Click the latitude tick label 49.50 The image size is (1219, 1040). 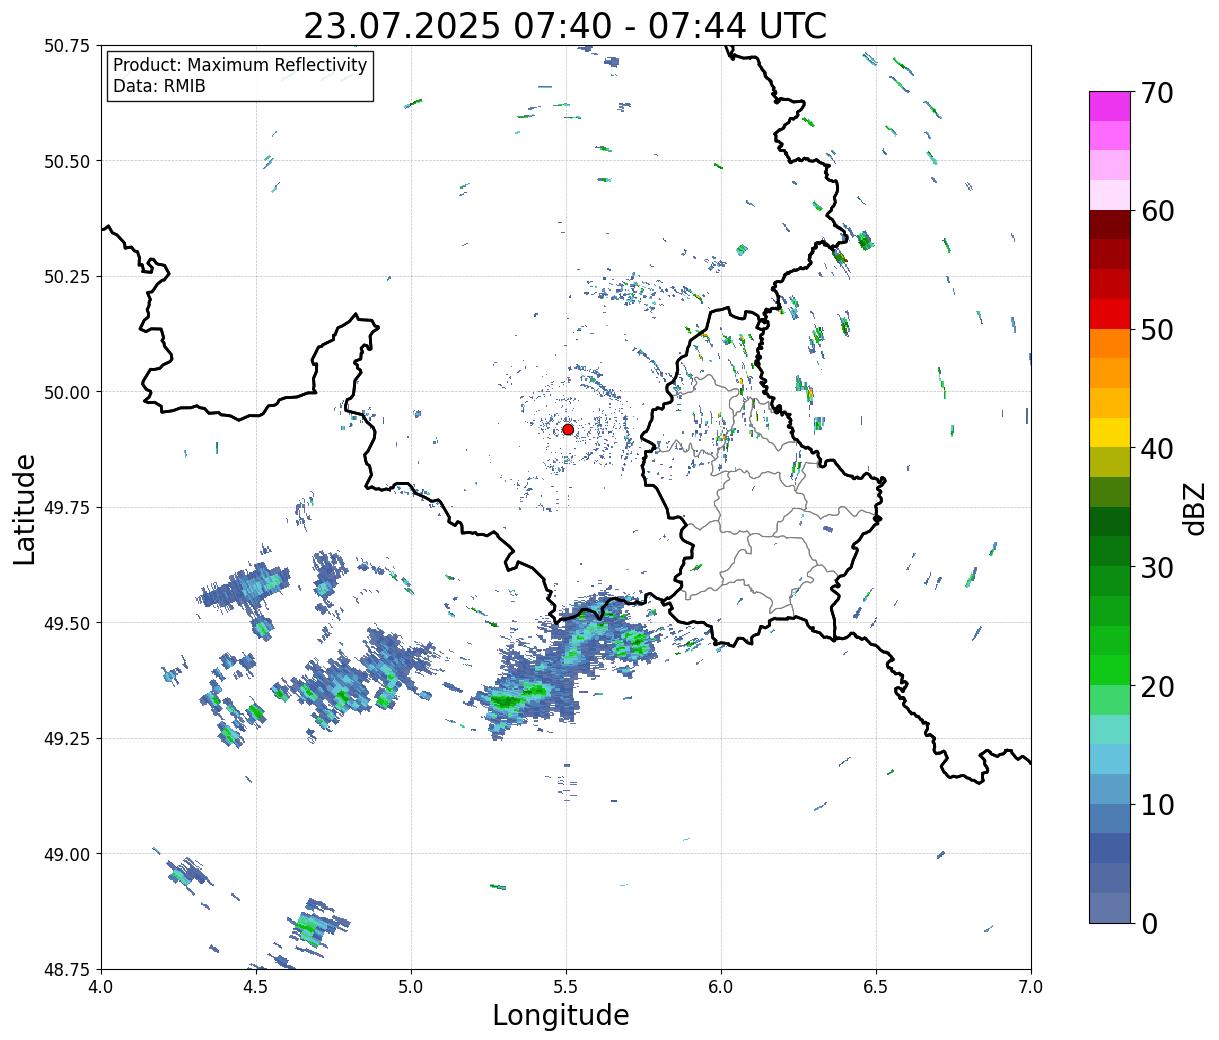[67, 623]
